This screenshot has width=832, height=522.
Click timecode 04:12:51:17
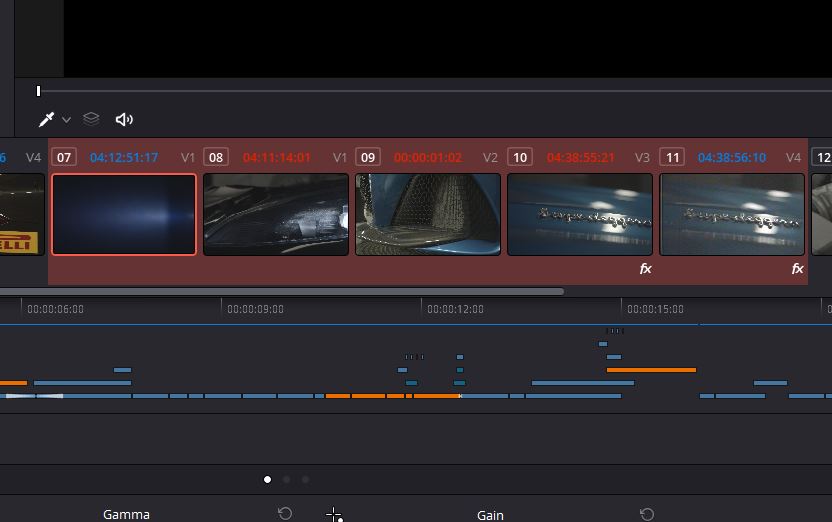[x=124, y=158]
